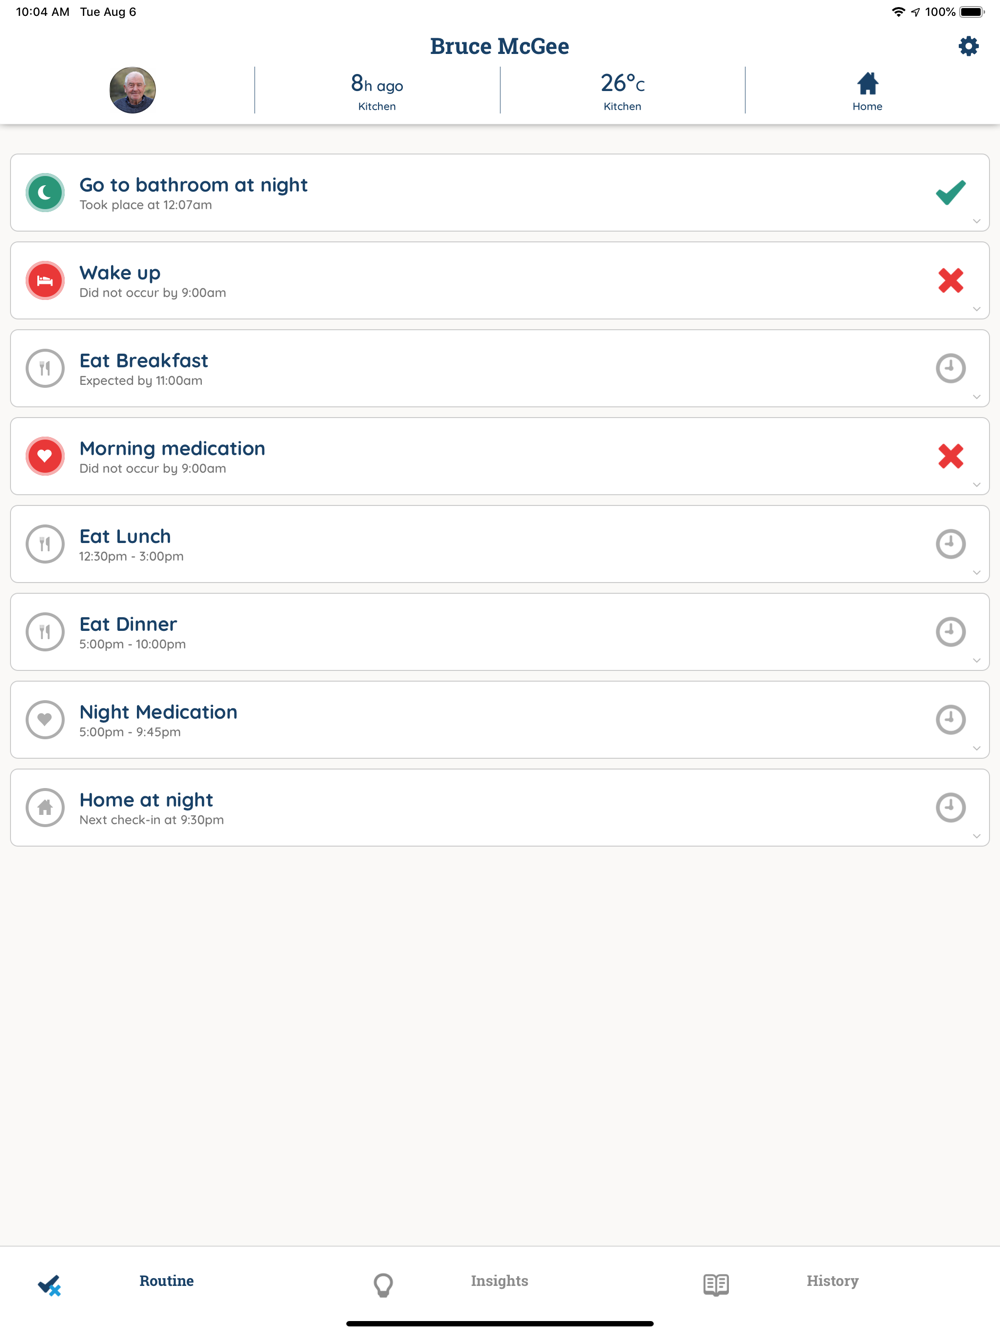Tap the fork icon beside Eat Lunch

(45, 544)
